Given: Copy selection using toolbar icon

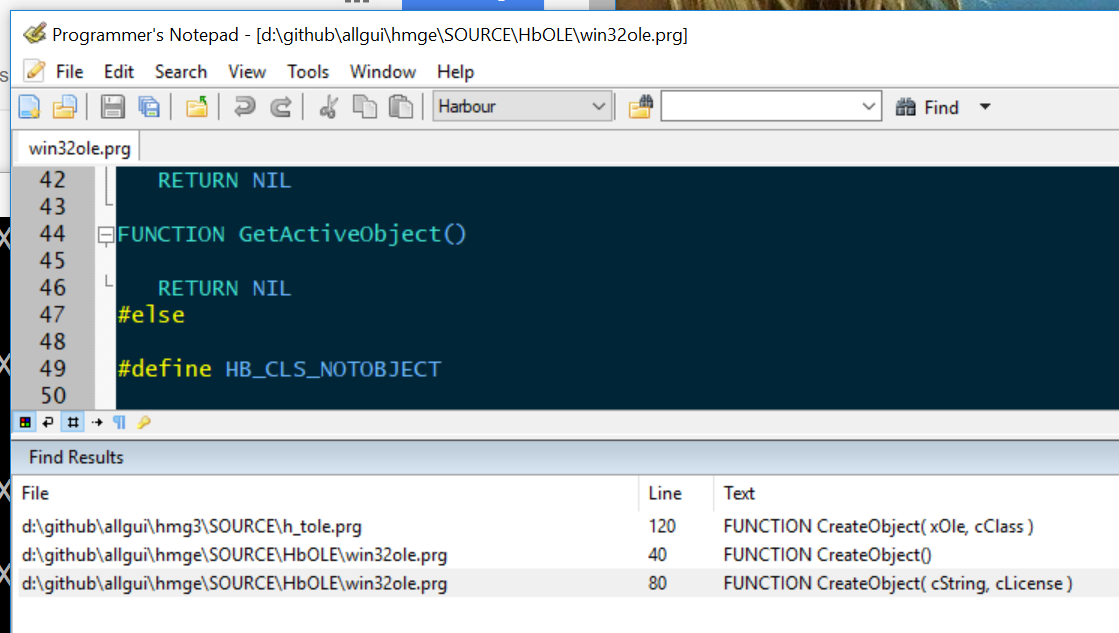Looking at the screenshot, I should tap(365, 107).
